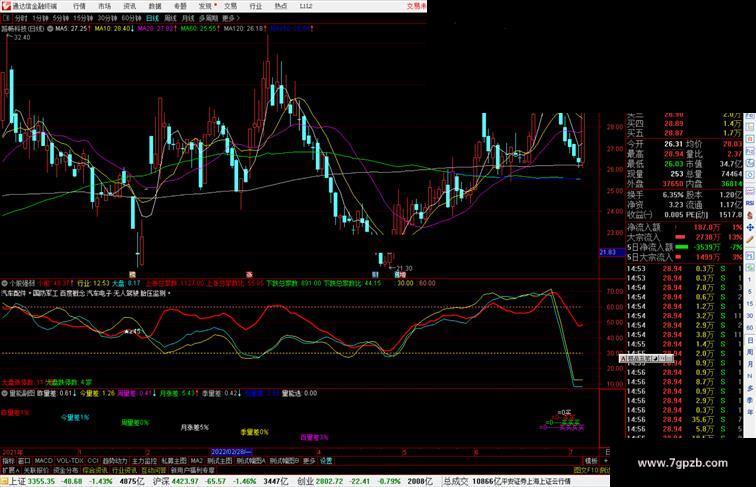The image size is (756, 487).
Task: Switch to 30-minute via sidebar '30'
Action: (x=750, y=315)
